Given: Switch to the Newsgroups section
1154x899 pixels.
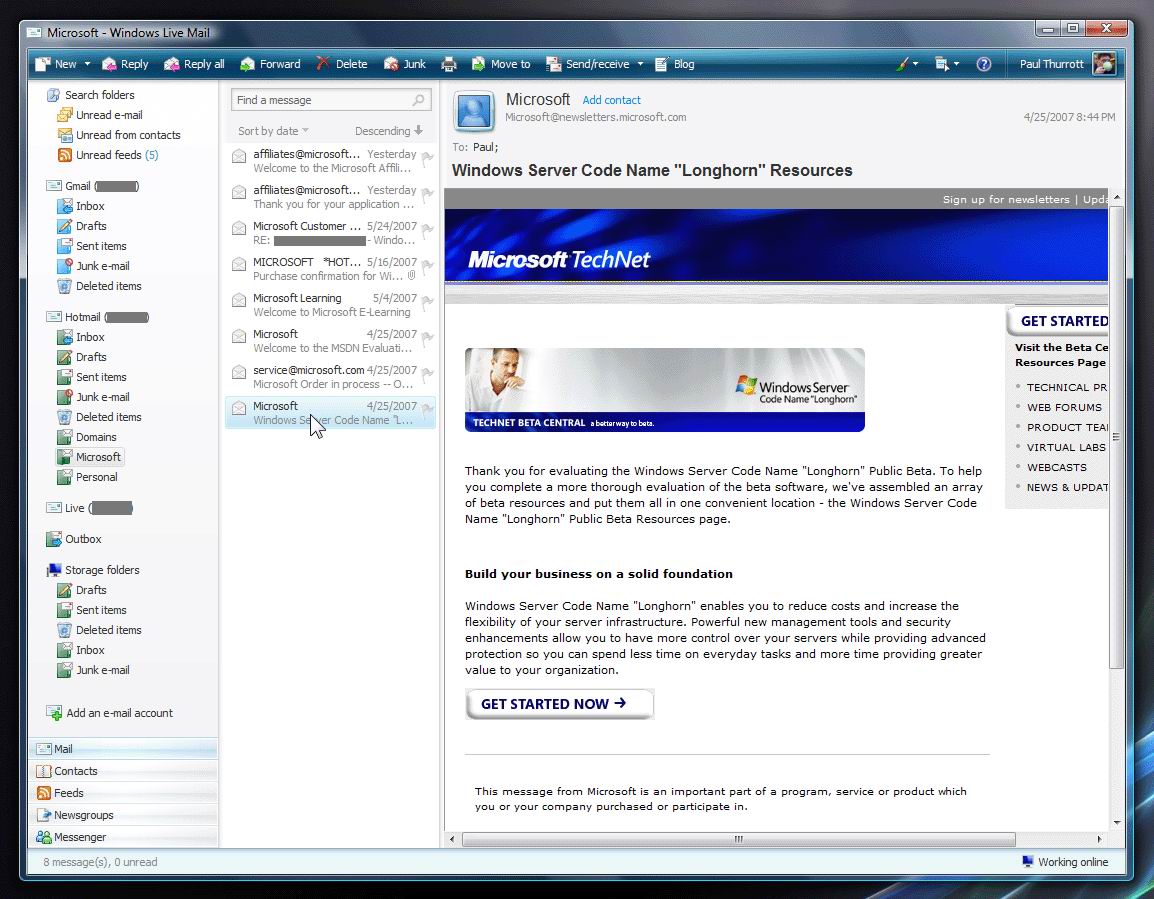Looking at the screenshot, I should pos(125,815).
